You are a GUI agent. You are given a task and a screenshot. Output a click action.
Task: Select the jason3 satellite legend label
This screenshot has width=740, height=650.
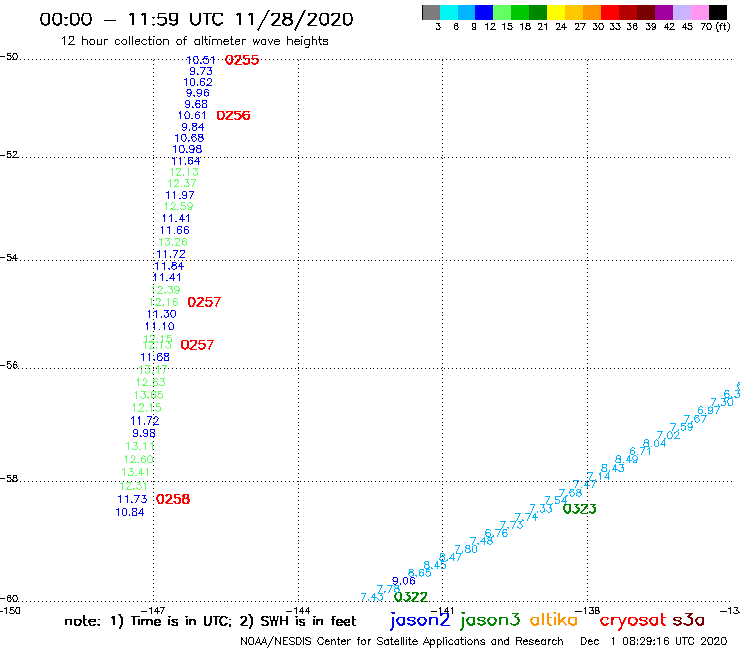click(x=490, y=621)
